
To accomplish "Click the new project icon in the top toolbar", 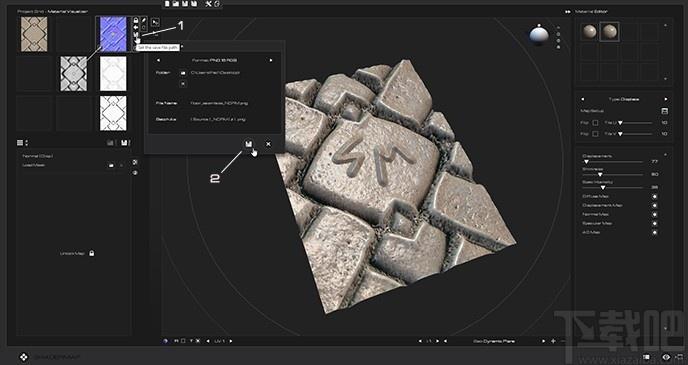I will [x=167, y=4].
